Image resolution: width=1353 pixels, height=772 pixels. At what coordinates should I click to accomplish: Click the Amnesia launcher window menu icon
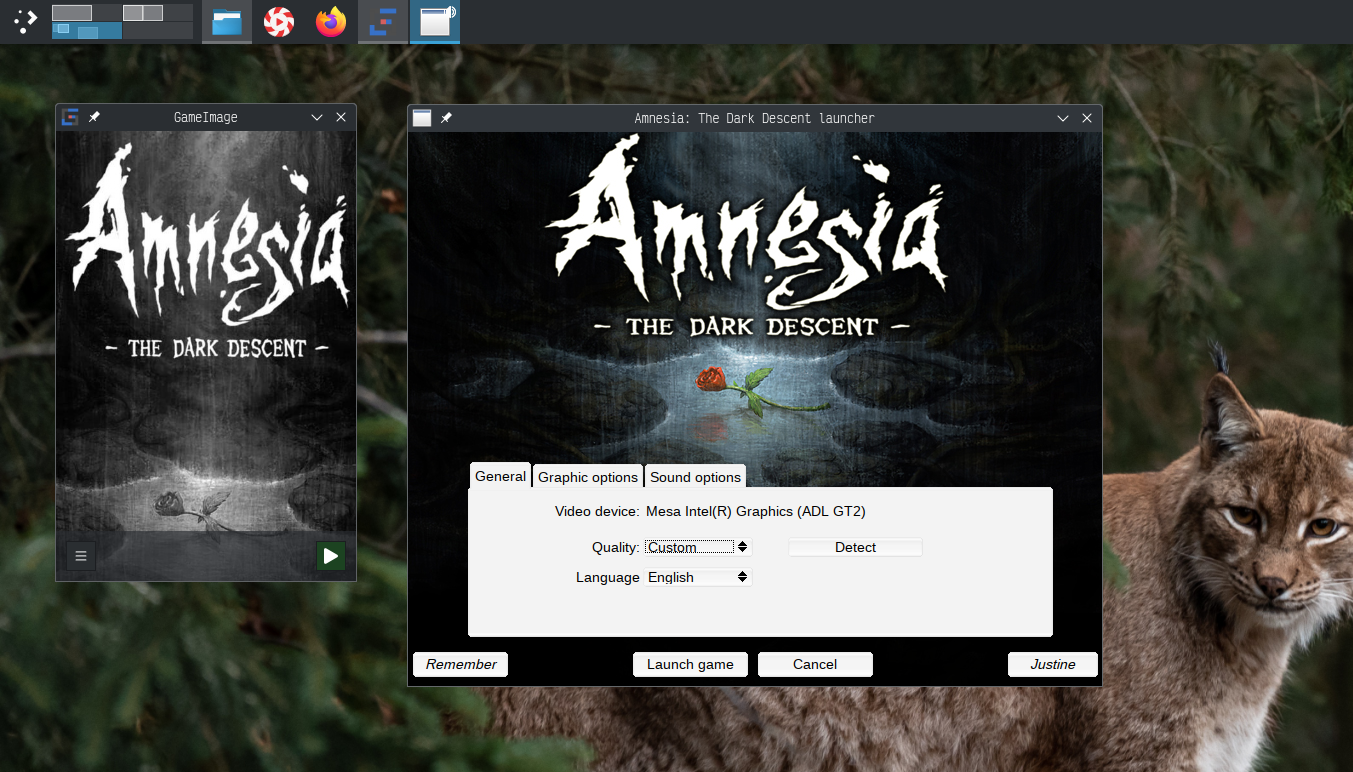[422, 118]
